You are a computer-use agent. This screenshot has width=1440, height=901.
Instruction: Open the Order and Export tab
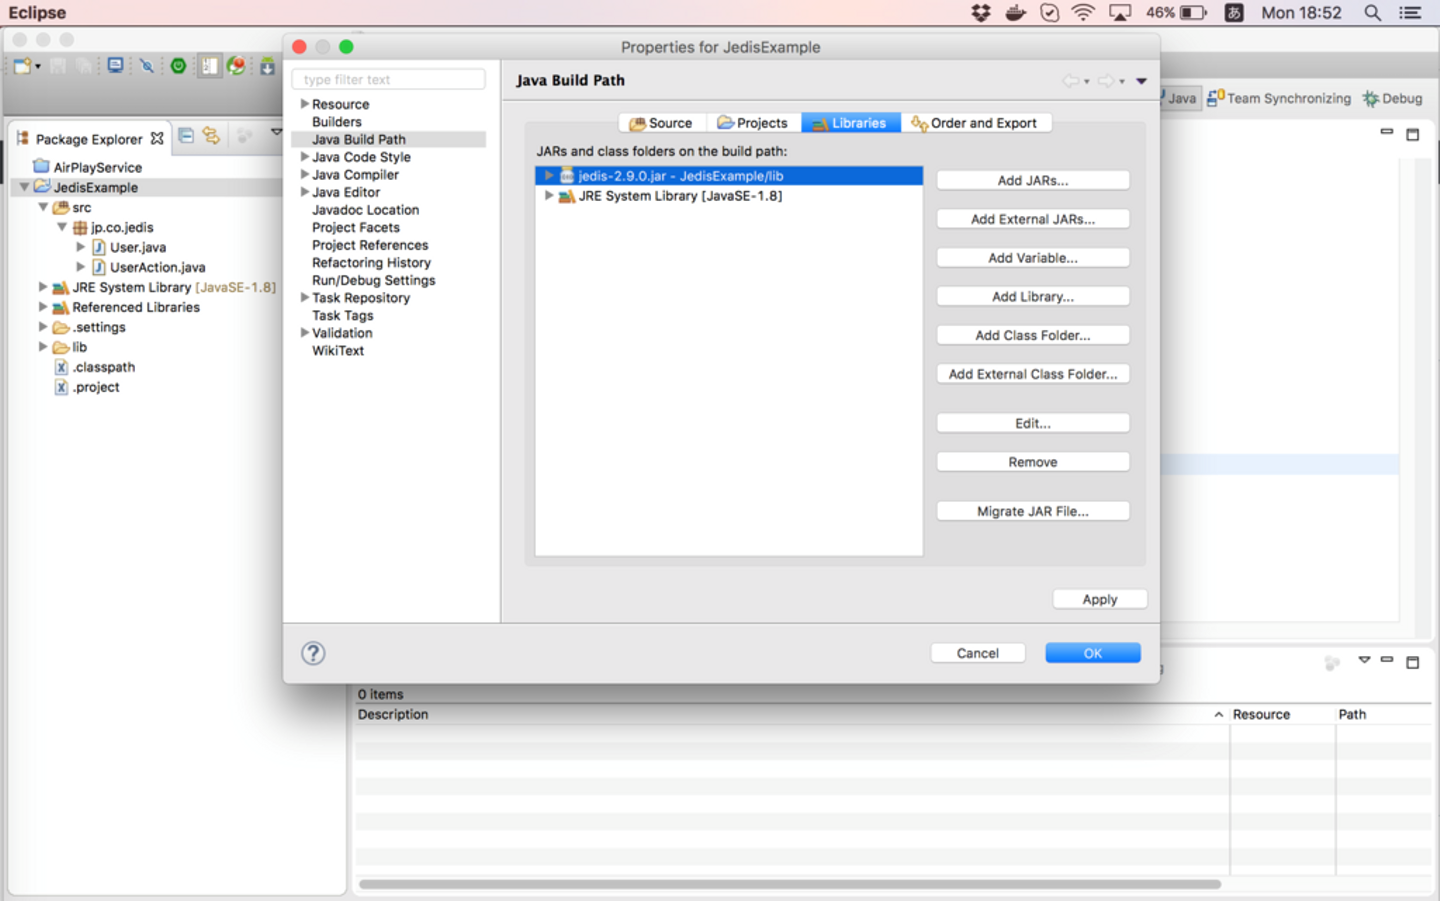pos(976,123)
